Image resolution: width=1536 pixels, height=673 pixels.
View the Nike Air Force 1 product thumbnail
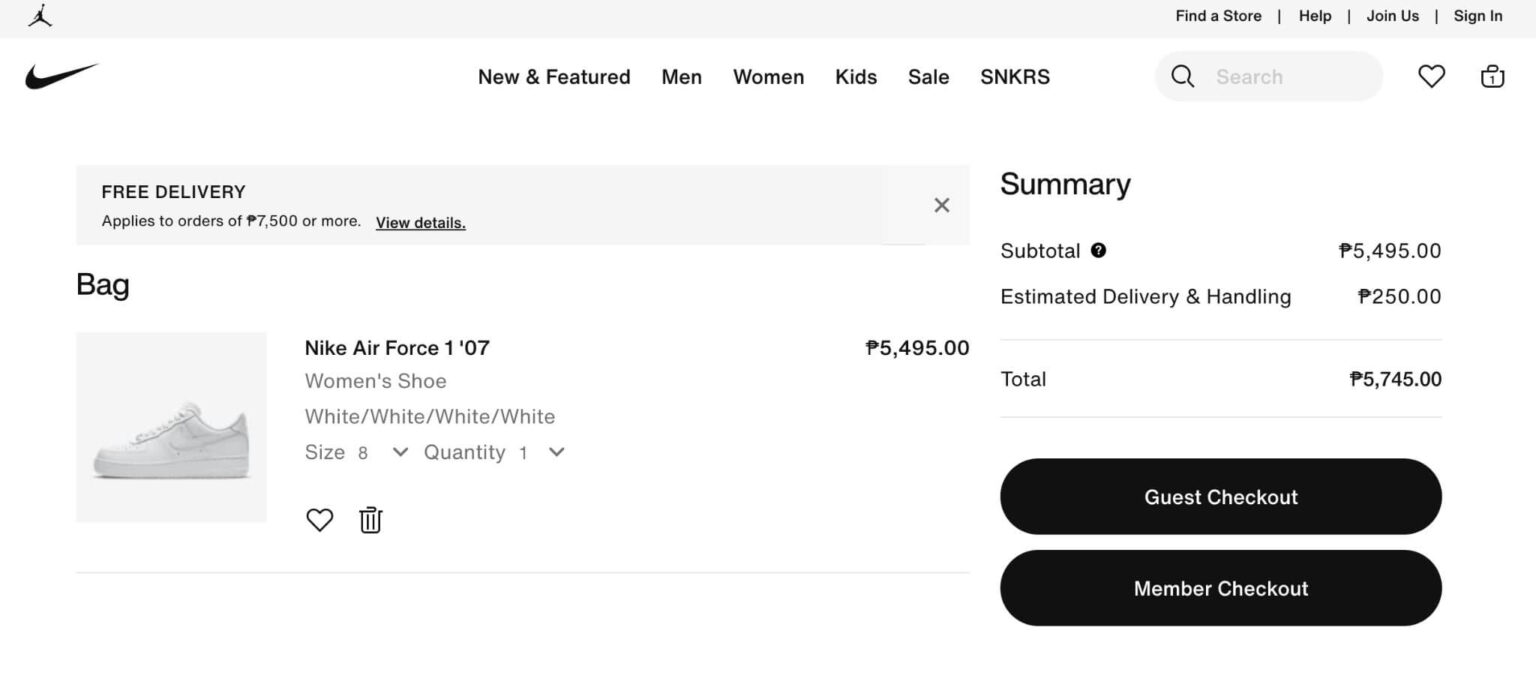(x=170, y=427)
